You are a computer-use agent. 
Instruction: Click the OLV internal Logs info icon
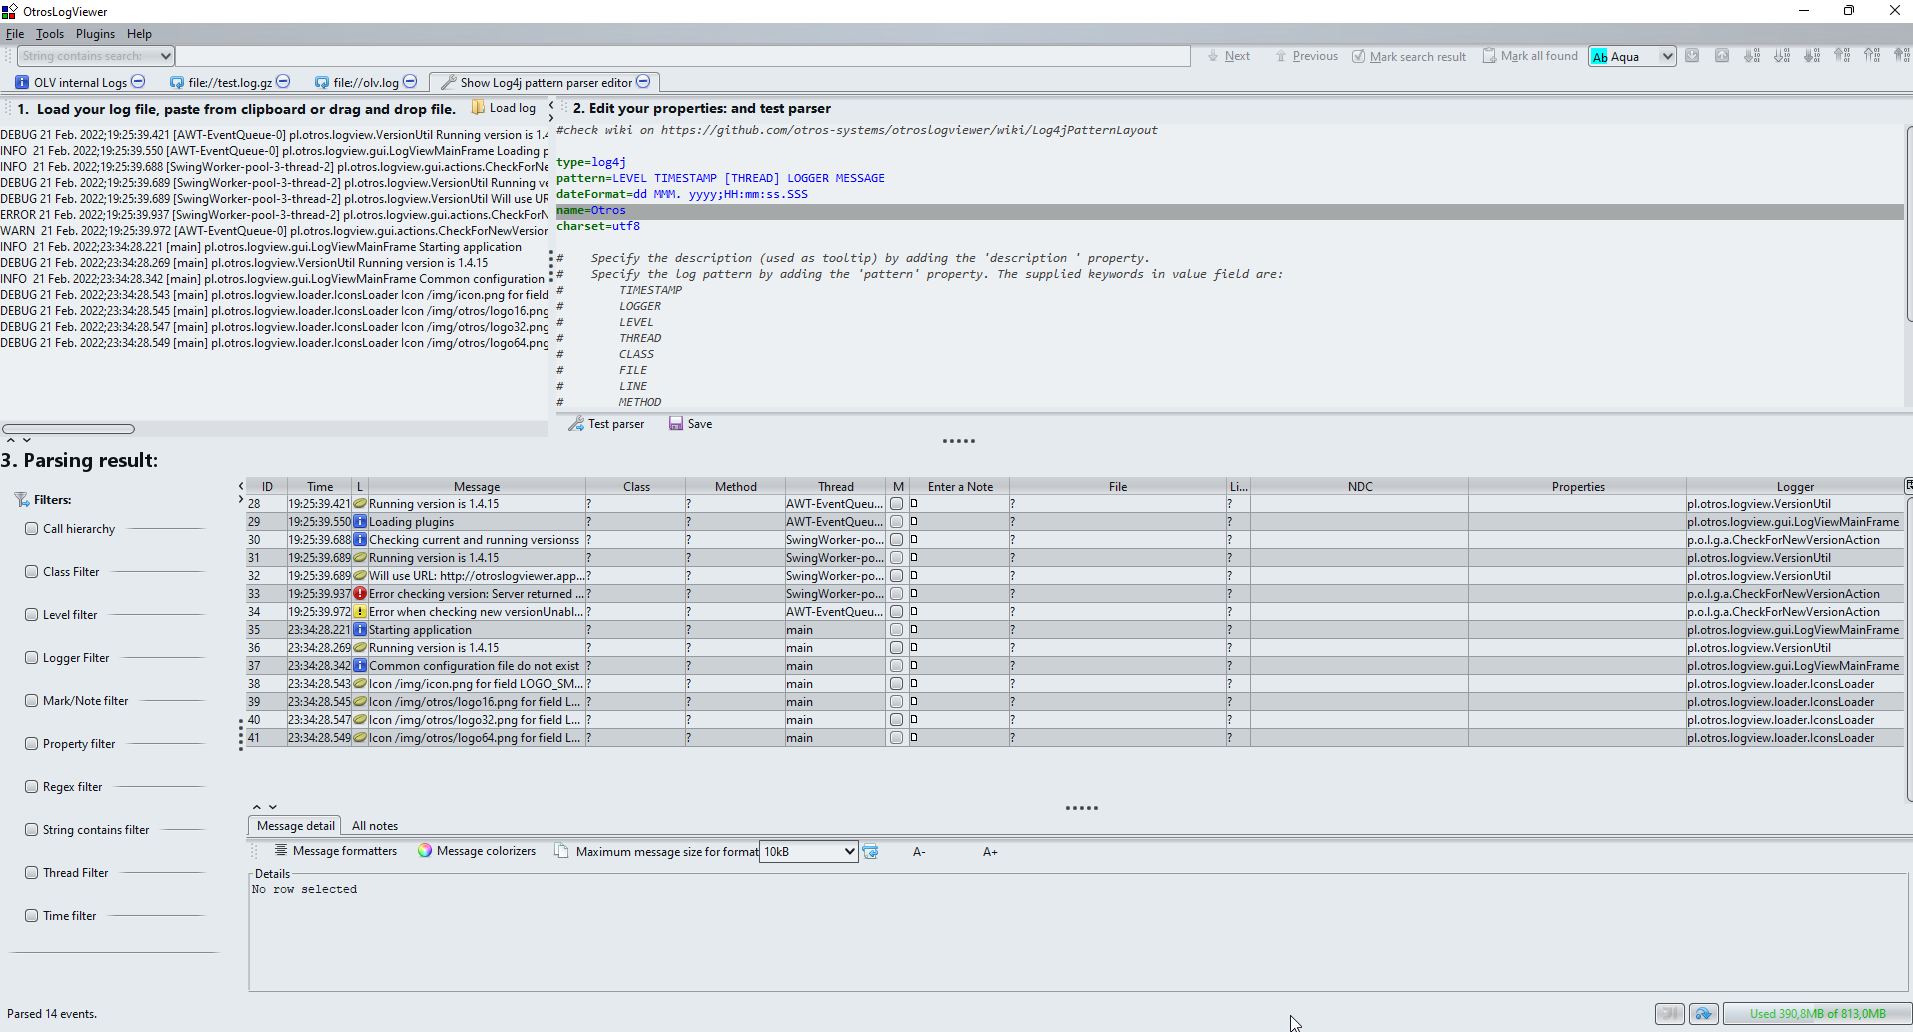[x=22, y=82]
